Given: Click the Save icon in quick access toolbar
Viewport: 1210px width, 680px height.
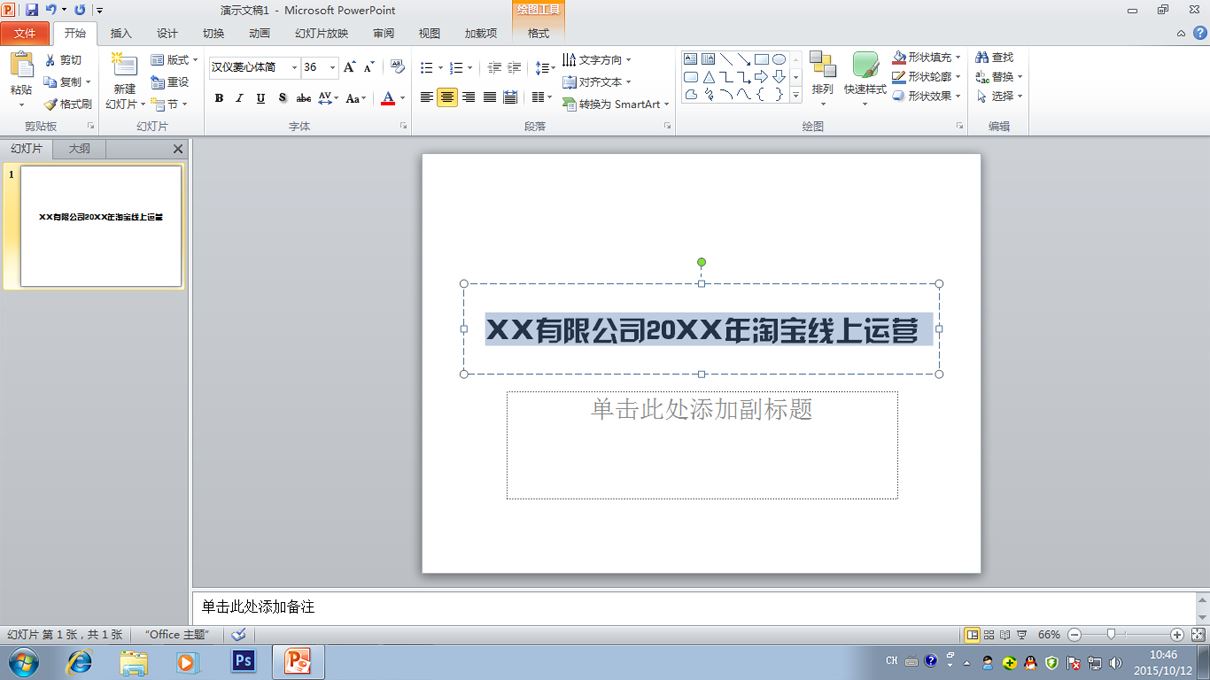Looking at the screenshot, I should [32, 10].
